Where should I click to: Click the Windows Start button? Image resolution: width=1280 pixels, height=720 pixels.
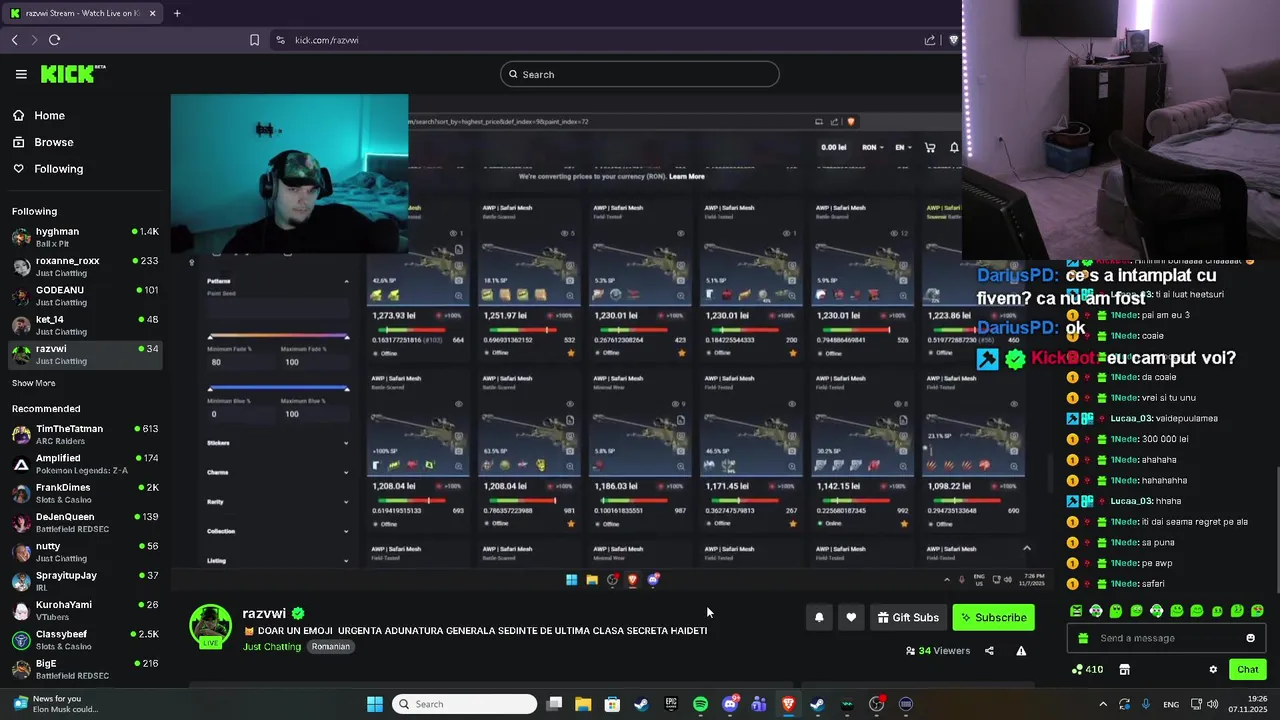pyautogui.click(x=375, y=704)
